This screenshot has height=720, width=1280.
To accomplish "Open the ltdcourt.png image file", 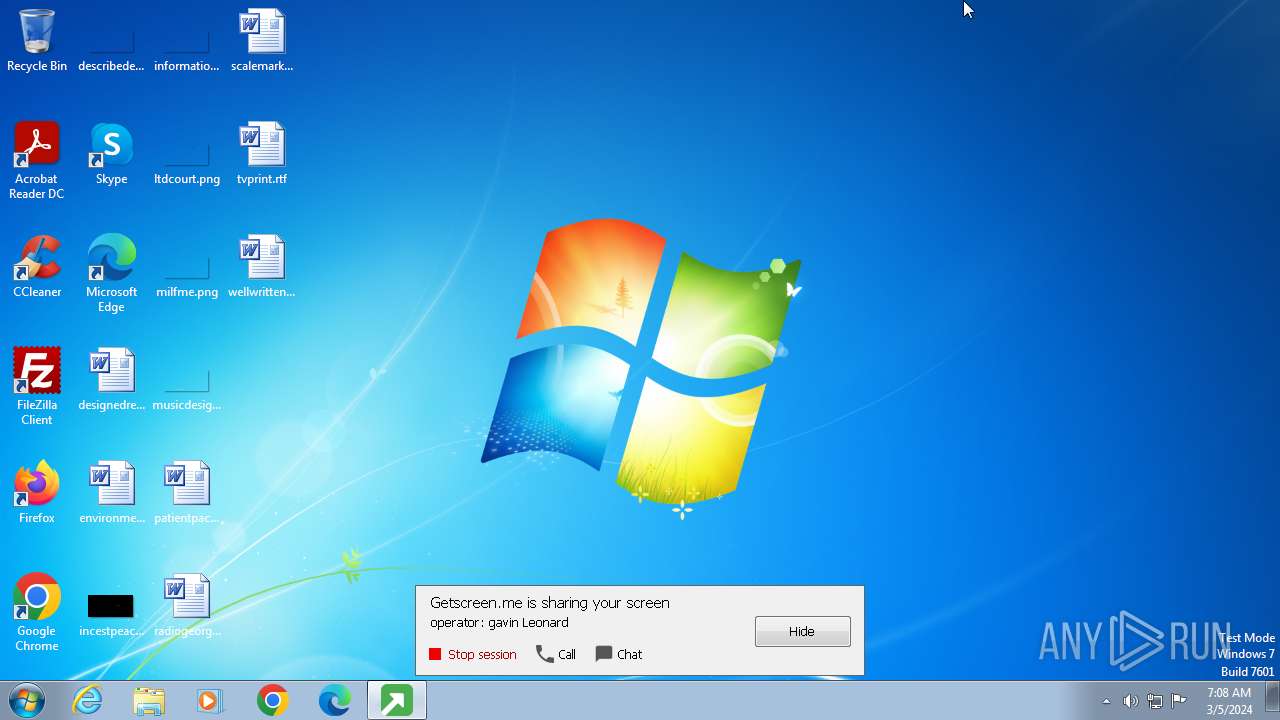I will point(187,155).
